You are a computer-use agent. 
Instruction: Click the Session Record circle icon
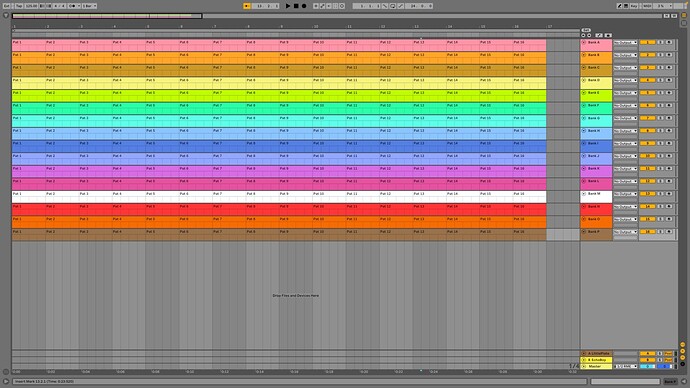pos(342,6)
